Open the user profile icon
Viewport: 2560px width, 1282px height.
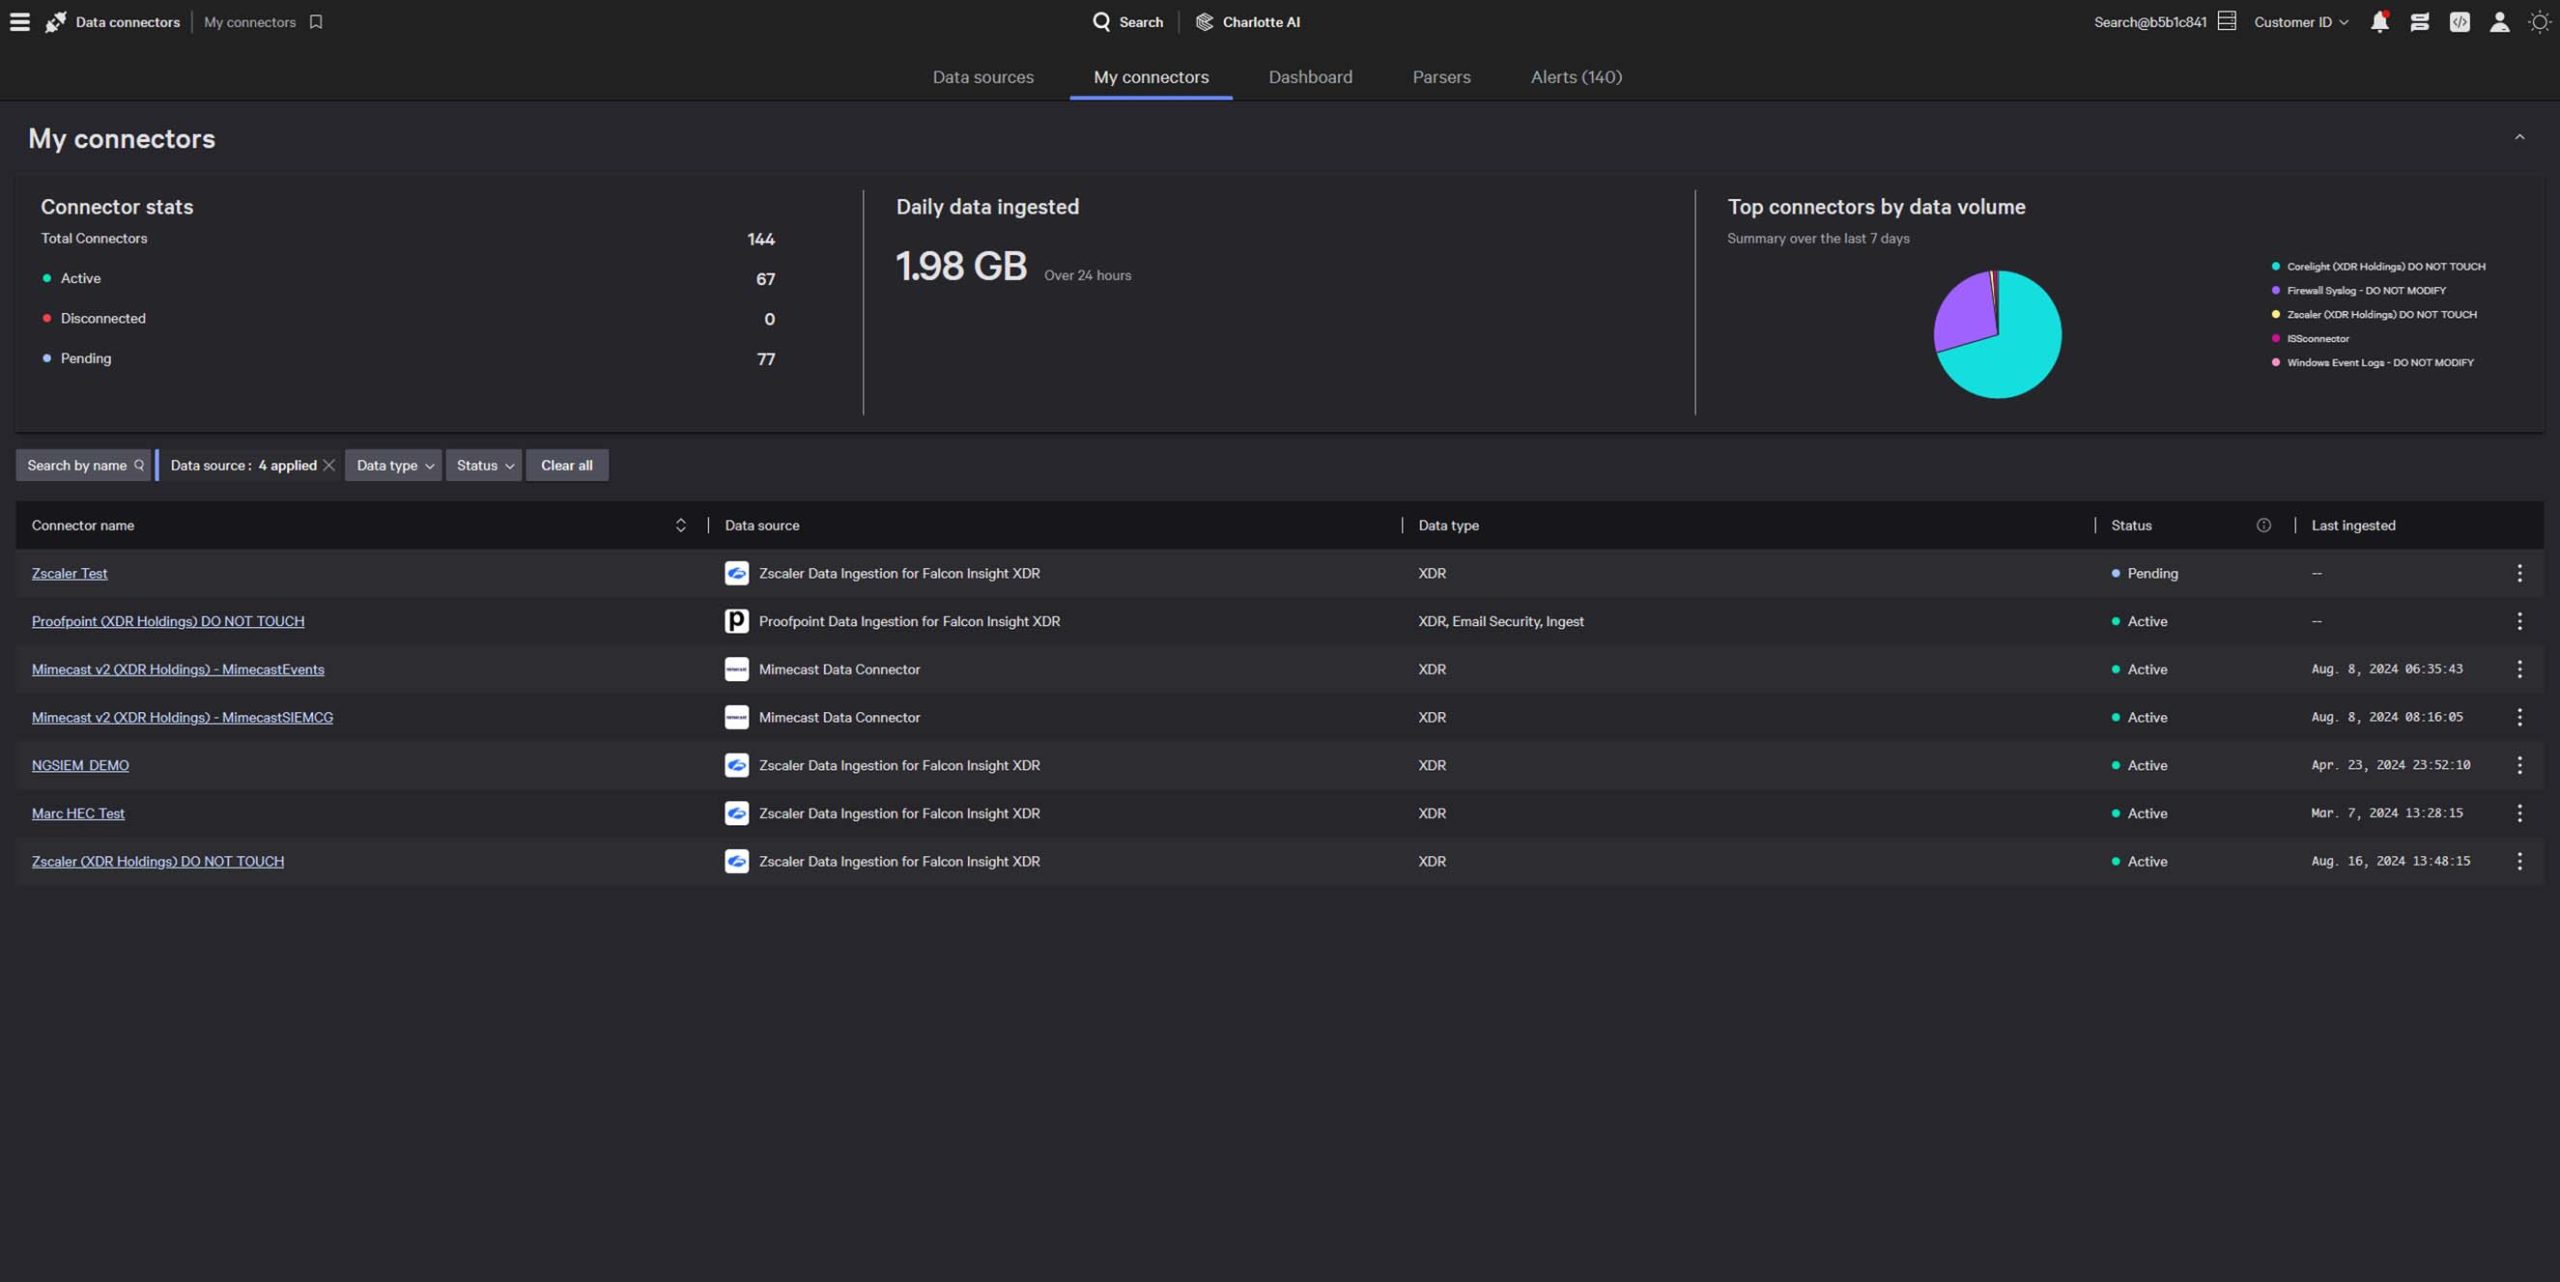(x=2499, y=22)
